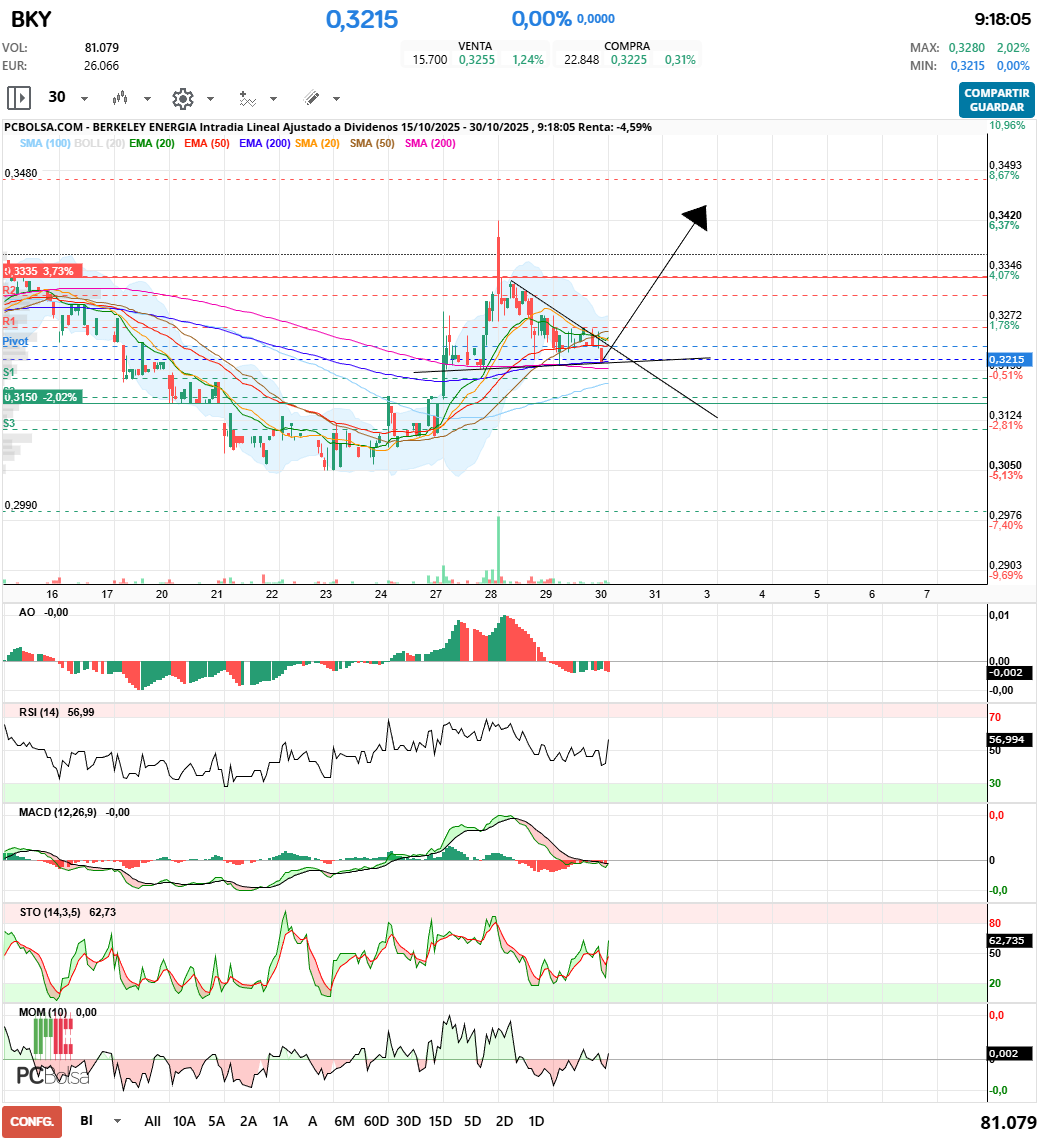Image resolution: width=1050 pixels, height=1143 pixels.
Task: Select the pencil drawing tools icon
Action: [x=311, y=98]
